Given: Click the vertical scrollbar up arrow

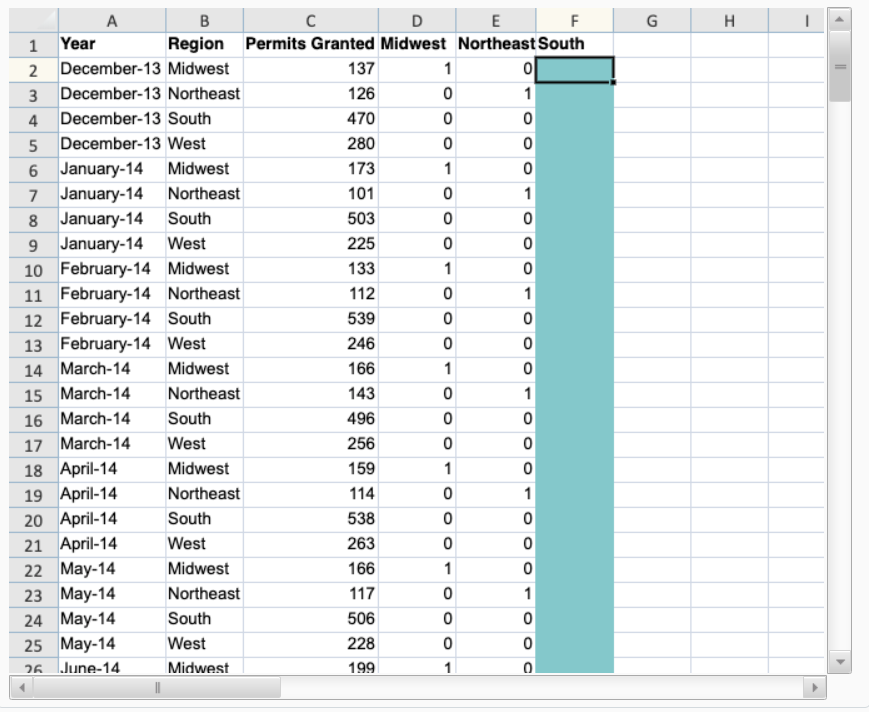Looking at the screenshot, I should coord(839,19).
